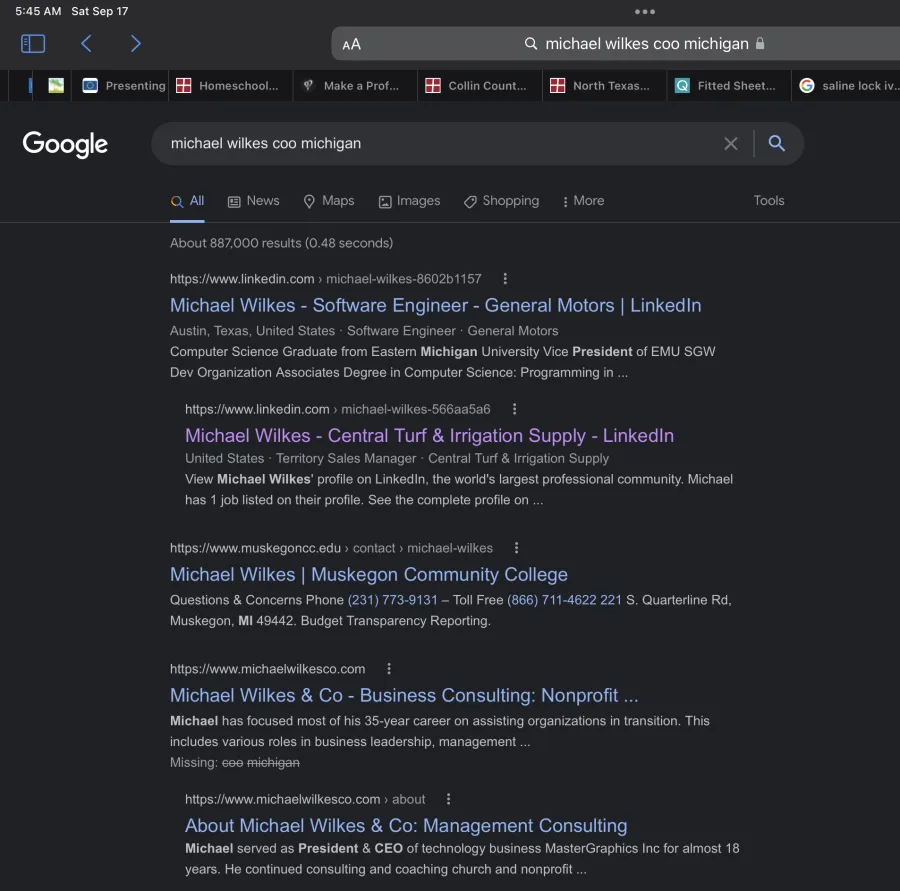This screenshot has width=900, height=891.
Task: Switch to the Make a Prof tab
Action: (x=355, y=86)
